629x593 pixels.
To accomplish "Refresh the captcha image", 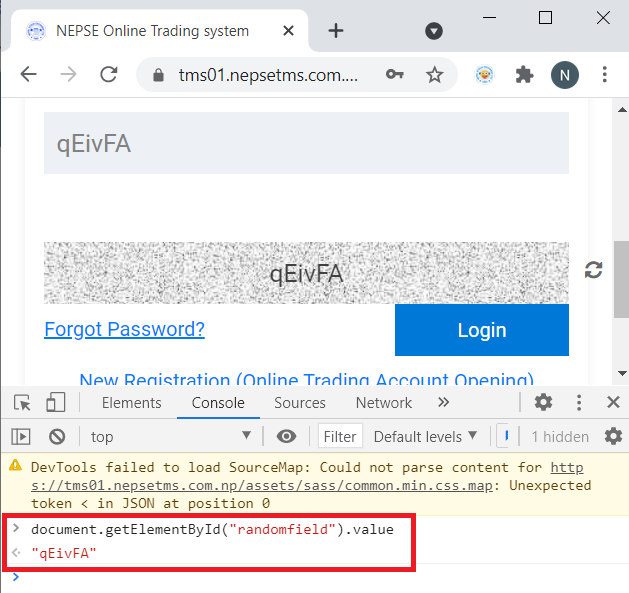I will (x=594, y=270).
